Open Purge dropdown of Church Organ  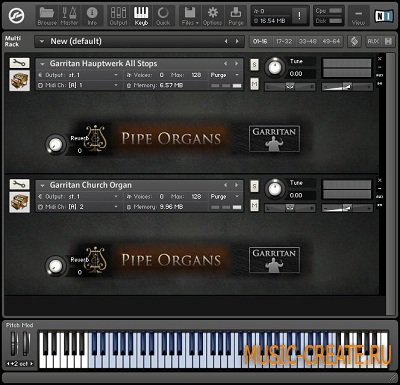coord(225,197)
